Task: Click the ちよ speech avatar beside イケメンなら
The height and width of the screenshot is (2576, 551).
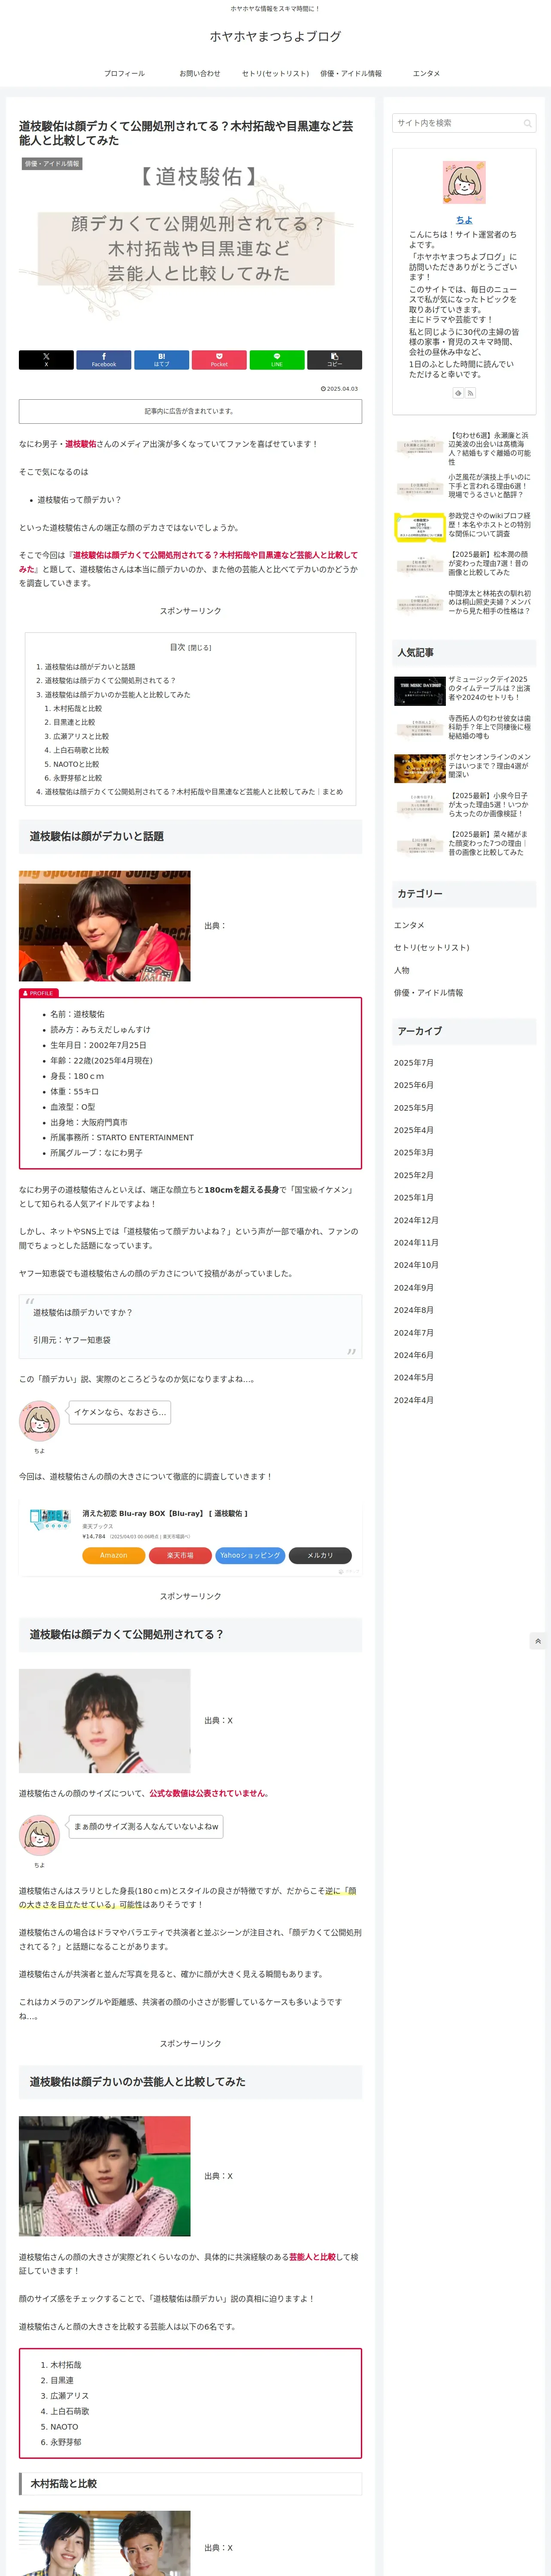Action: pos(40,1421)
